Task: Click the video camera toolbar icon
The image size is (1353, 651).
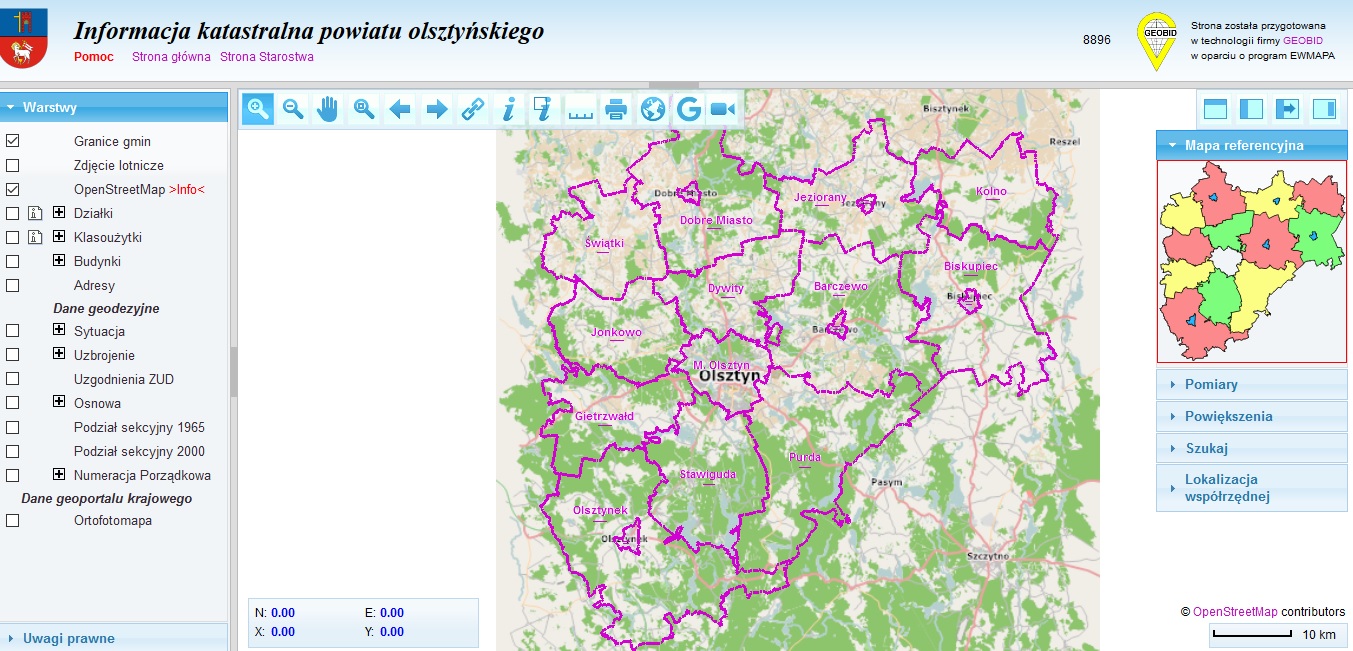Action: 723,109
